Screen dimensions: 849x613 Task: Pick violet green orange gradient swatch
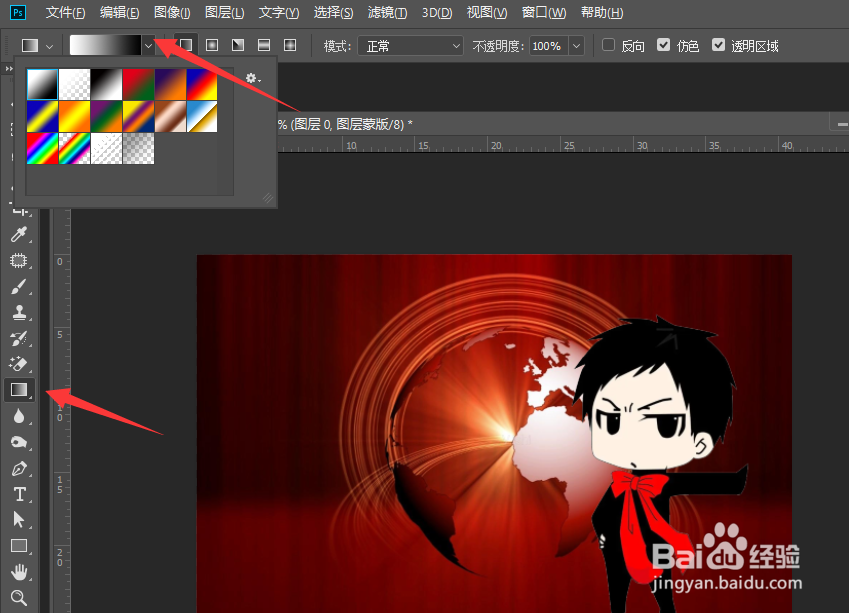click(x=106, y=116)
